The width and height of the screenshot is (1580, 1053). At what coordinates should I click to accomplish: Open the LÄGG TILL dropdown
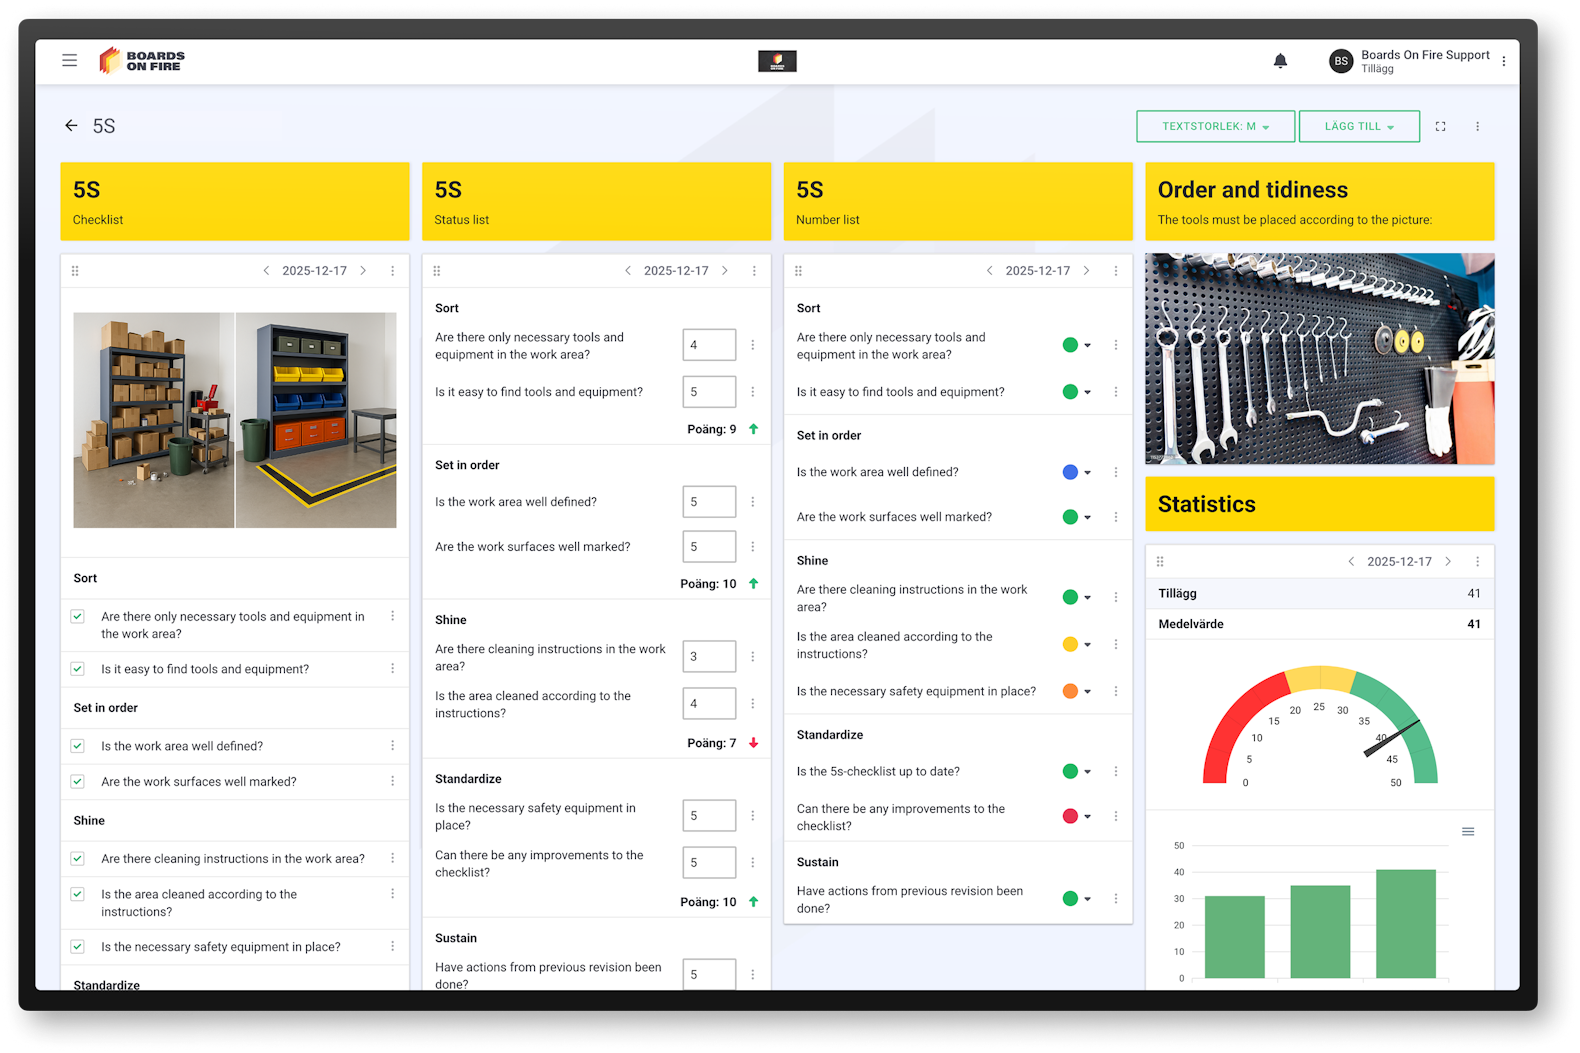pos(1359,127)
